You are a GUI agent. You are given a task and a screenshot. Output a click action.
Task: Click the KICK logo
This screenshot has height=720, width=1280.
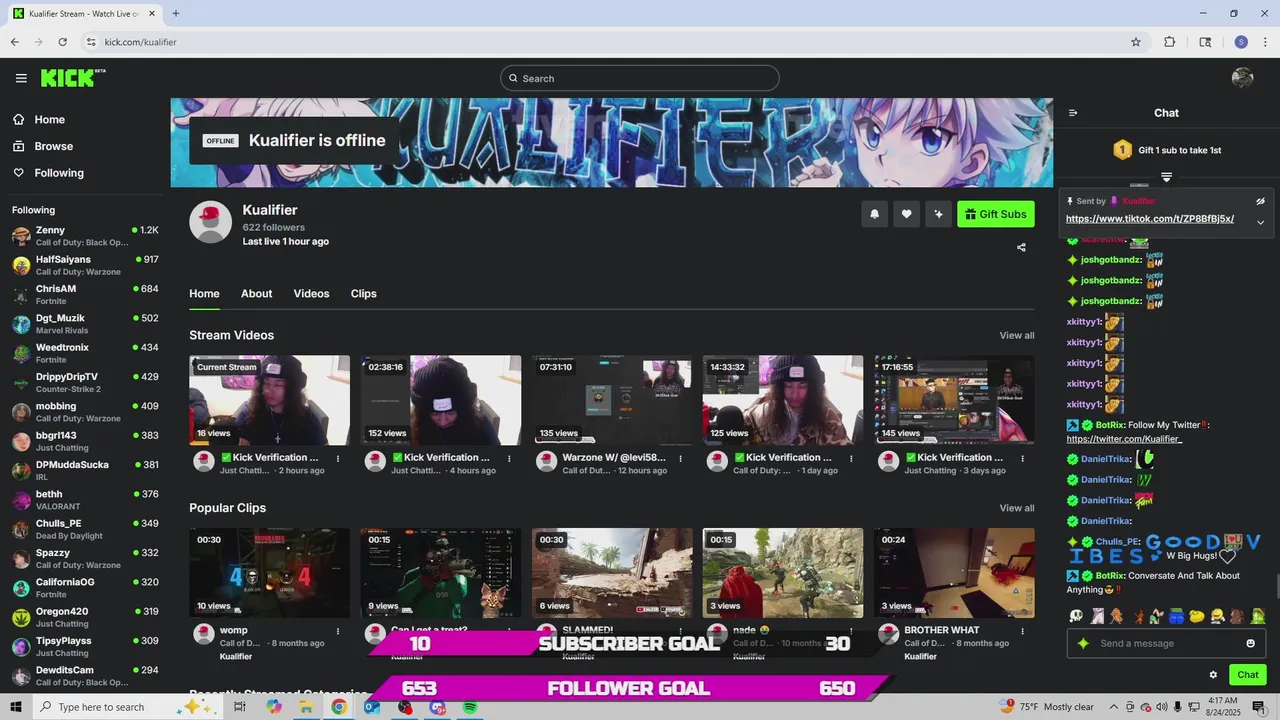point(73,78)
